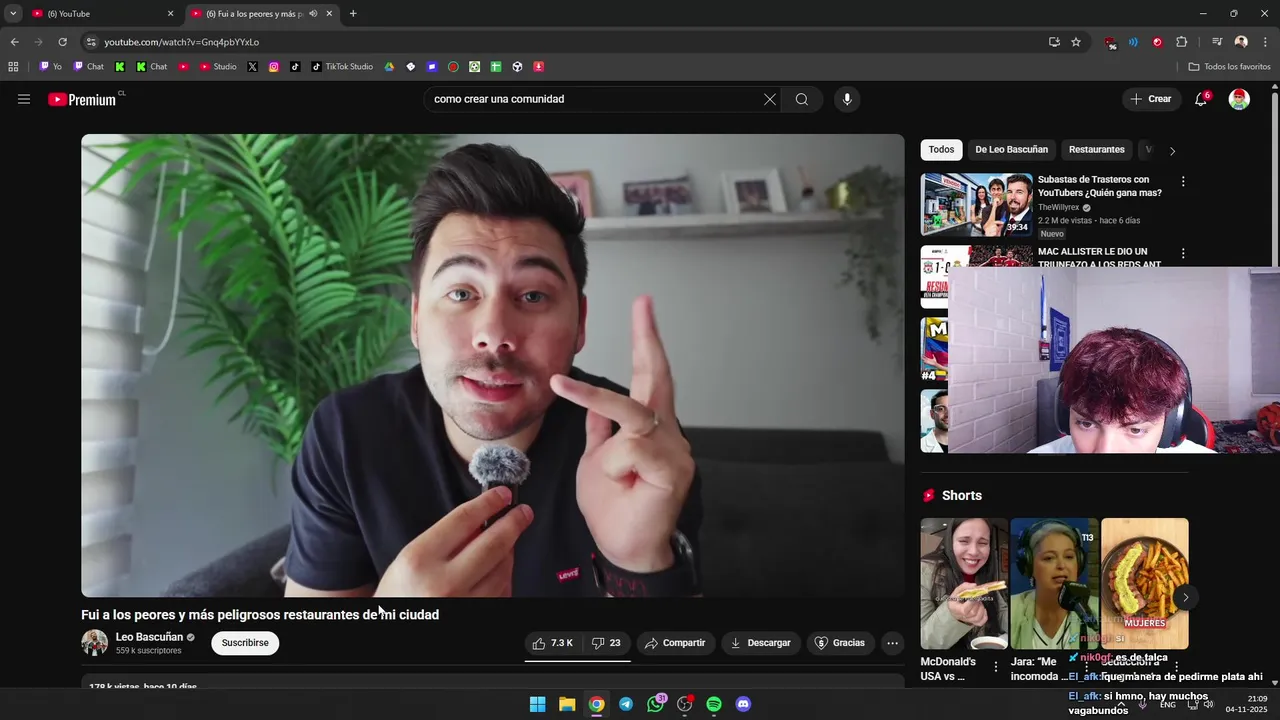Open YouTube notifications bell
This screenshot has height=720, width=1280.
click(x=1201, y=99)
